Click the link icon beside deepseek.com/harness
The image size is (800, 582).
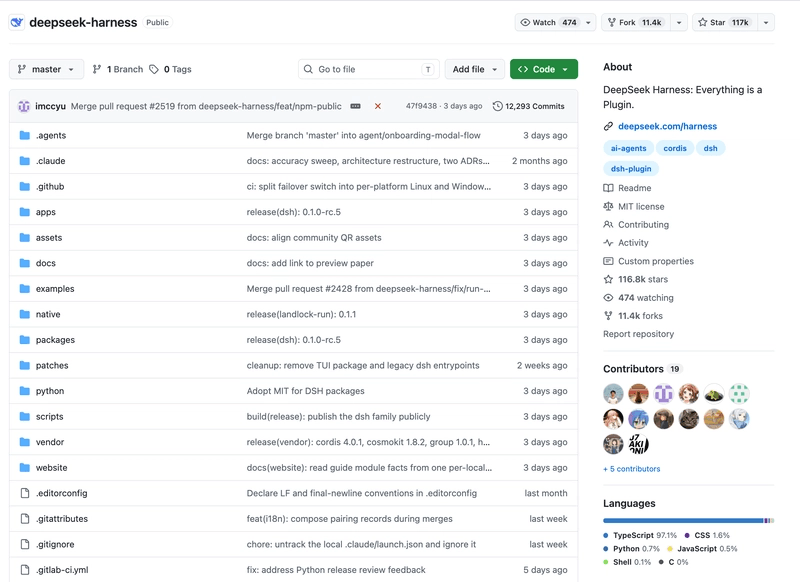608,126
